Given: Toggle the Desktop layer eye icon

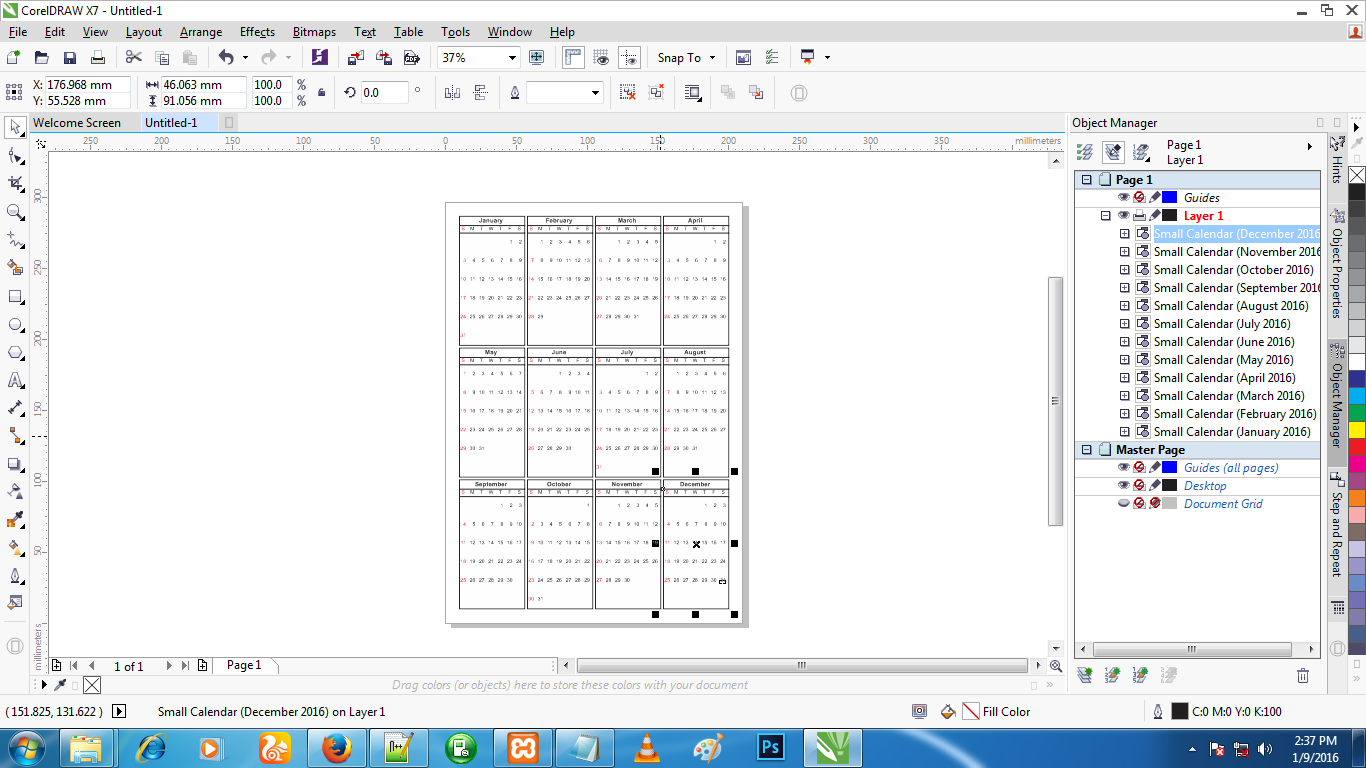Looking at the screenshot, I should click(x=1124, y=486).
